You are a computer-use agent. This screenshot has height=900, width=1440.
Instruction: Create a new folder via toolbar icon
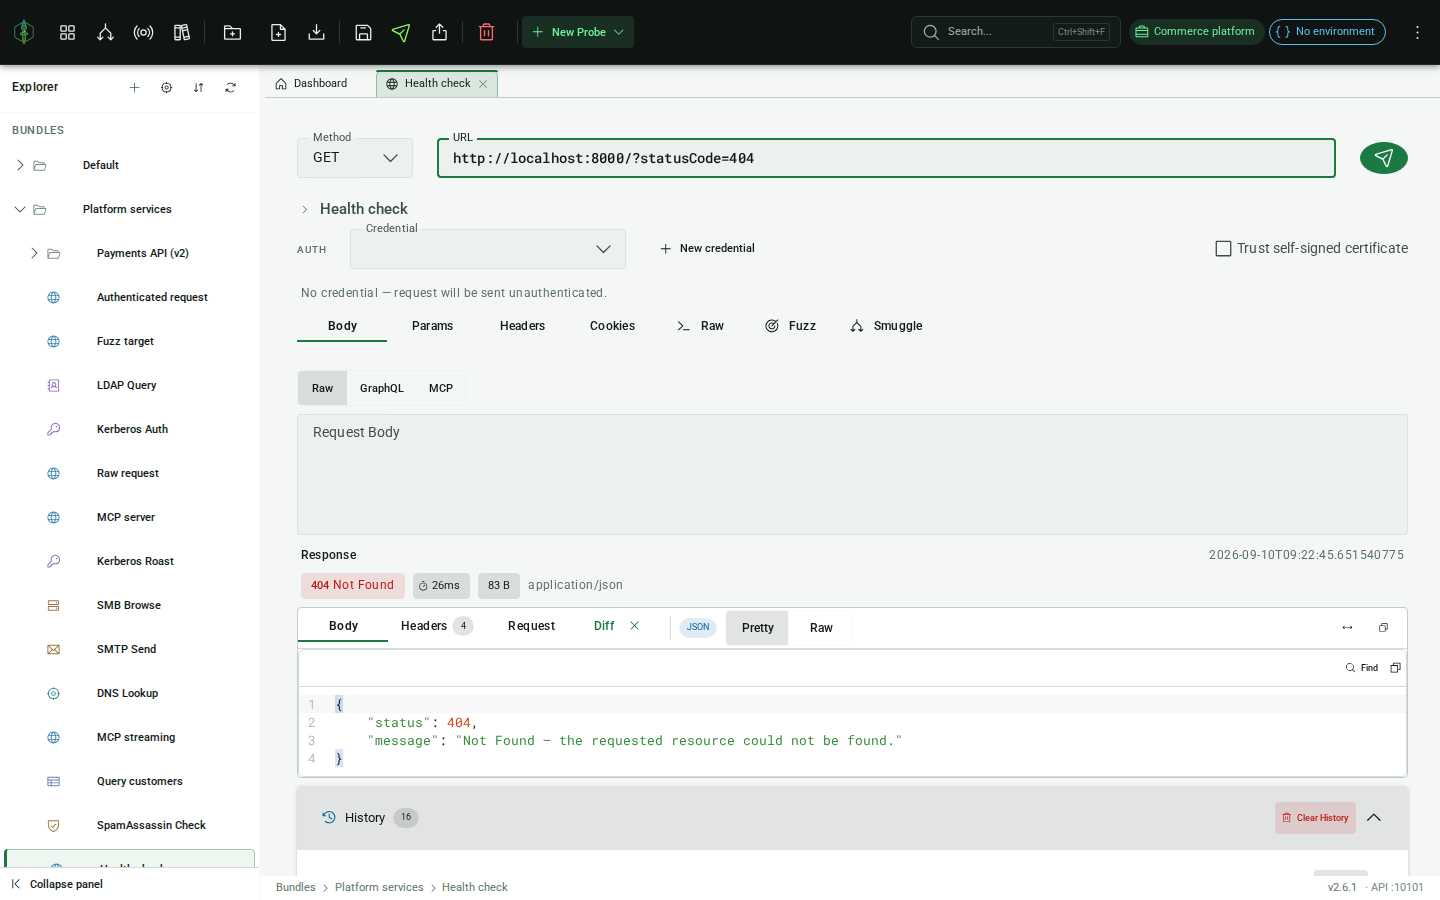(232, 32)
